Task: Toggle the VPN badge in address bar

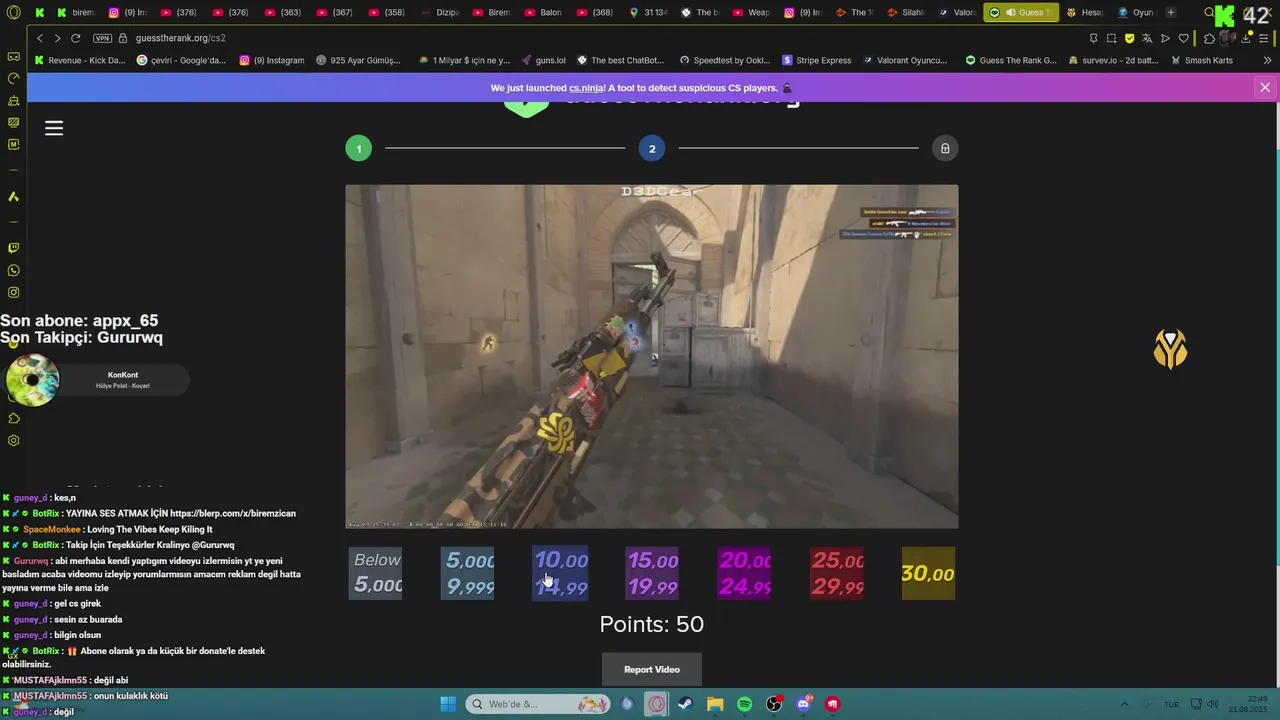Action: (x=102, y=38)
